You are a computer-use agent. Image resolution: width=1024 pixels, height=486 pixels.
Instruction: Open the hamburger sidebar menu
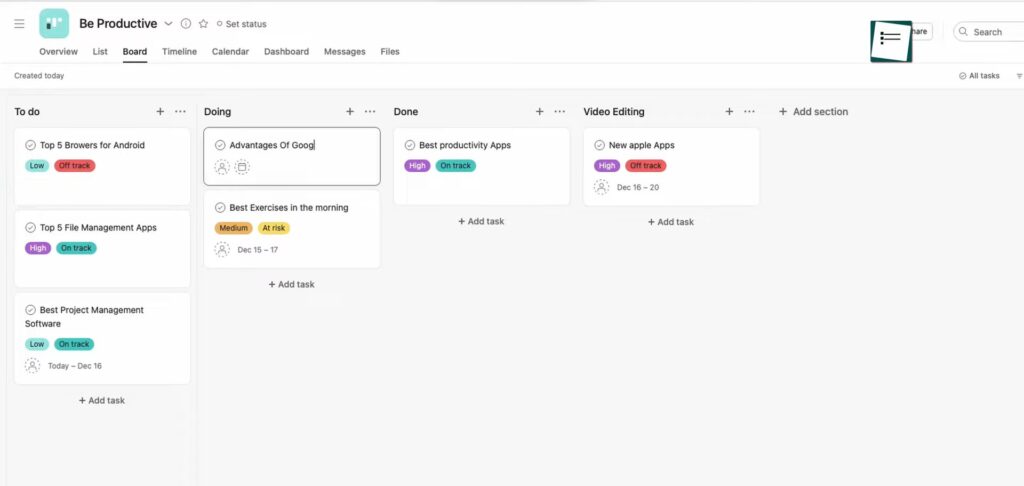point(19,24)
